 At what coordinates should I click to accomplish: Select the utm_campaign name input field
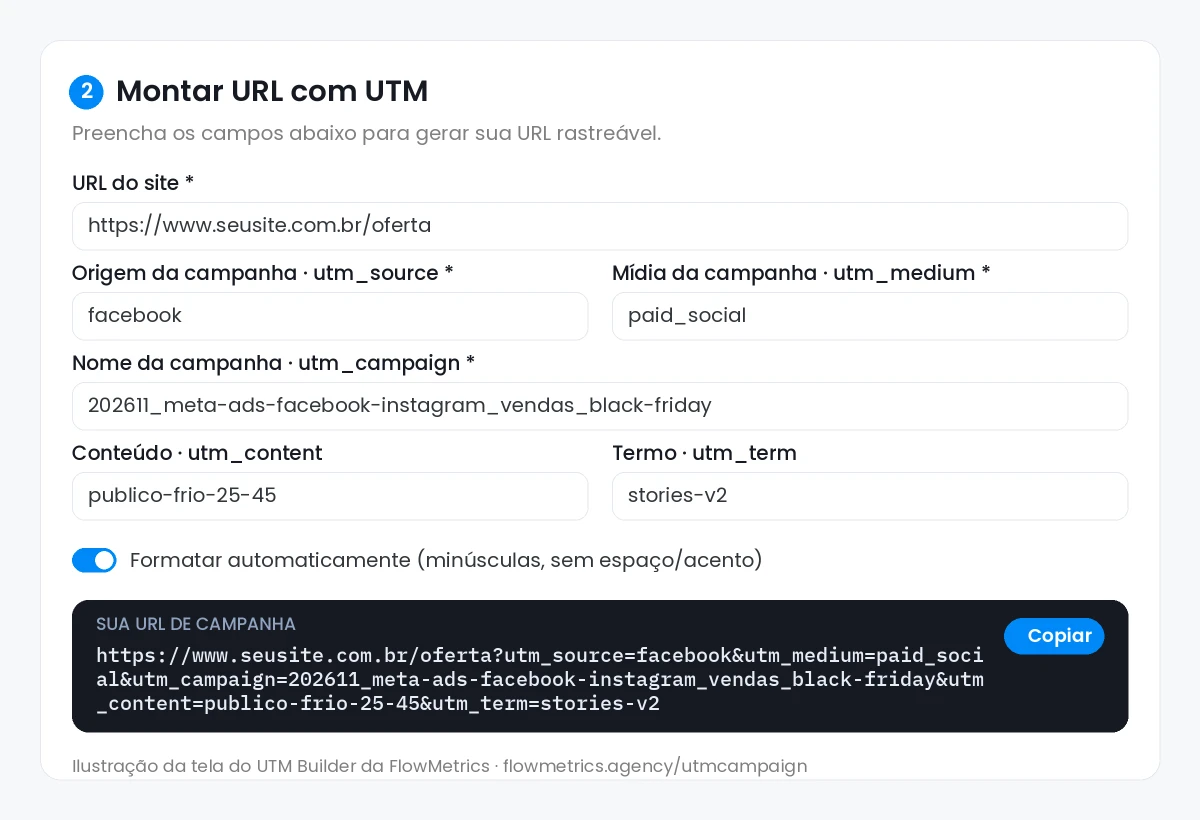(x=600, y=406)
